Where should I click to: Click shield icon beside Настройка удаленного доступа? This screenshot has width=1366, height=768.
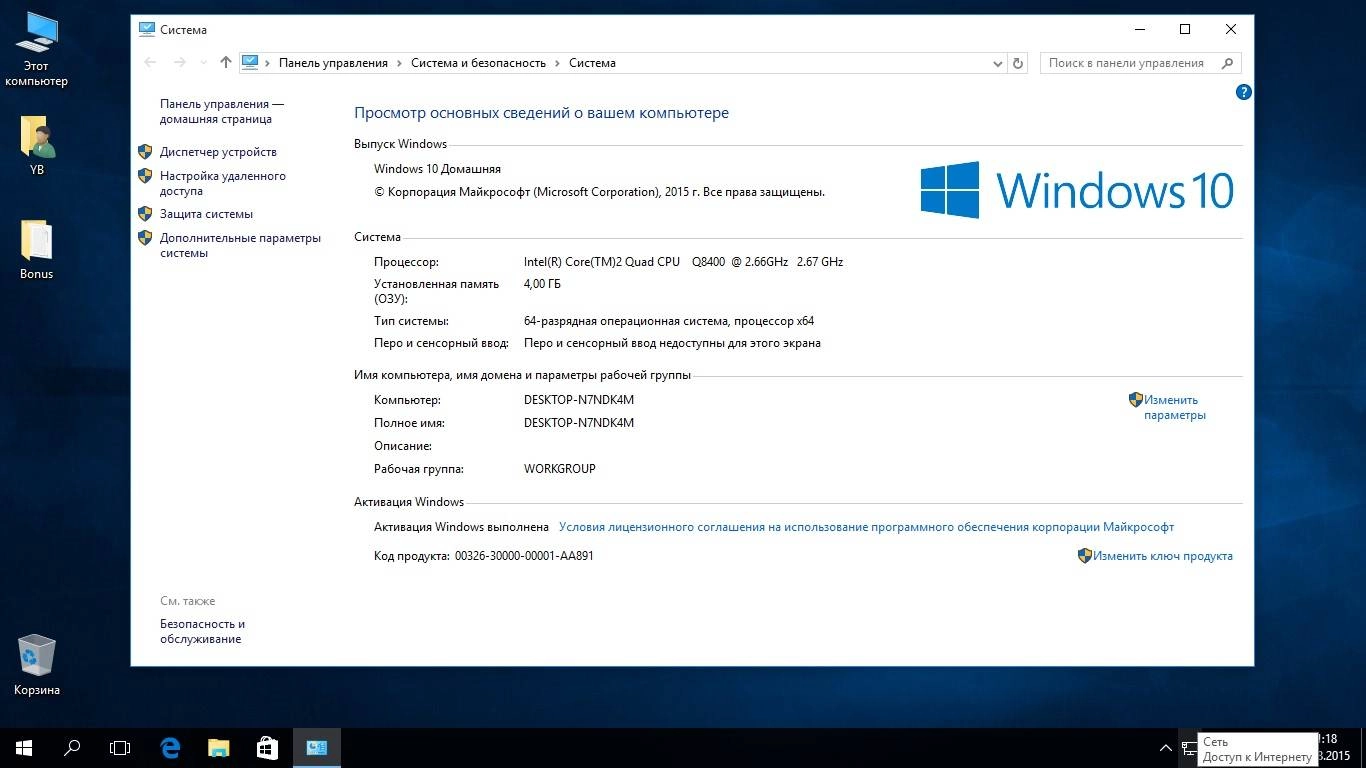[x=145, y=176]
